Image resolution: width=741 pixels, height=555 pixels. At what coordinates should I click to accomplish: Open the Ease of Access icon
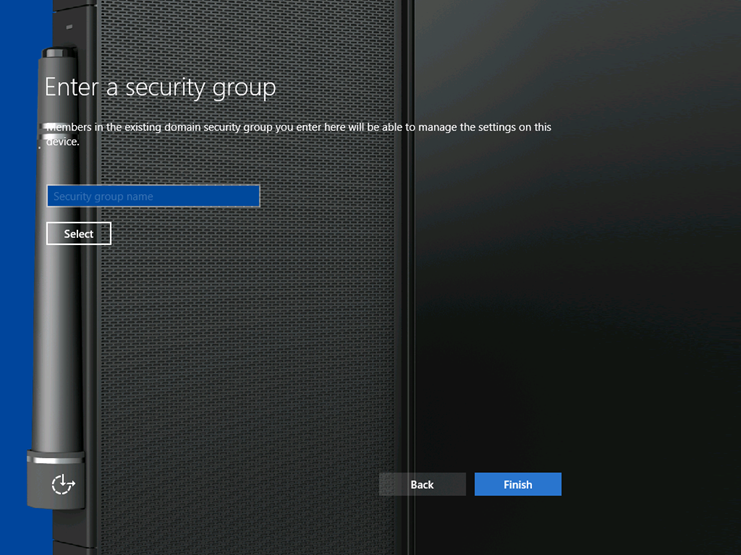(x=63, y=485)
